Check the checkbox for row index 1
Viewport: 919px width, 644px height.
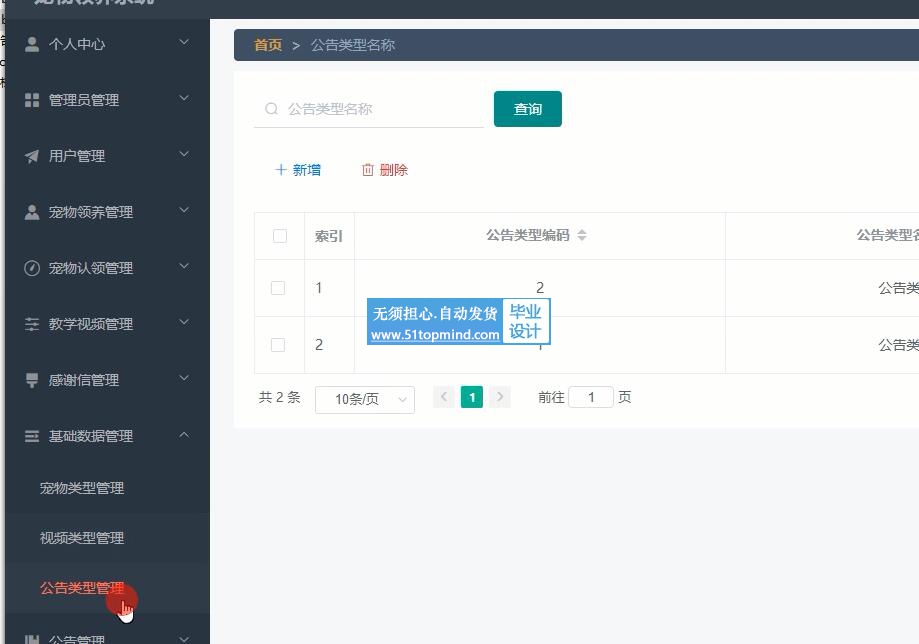278,288
